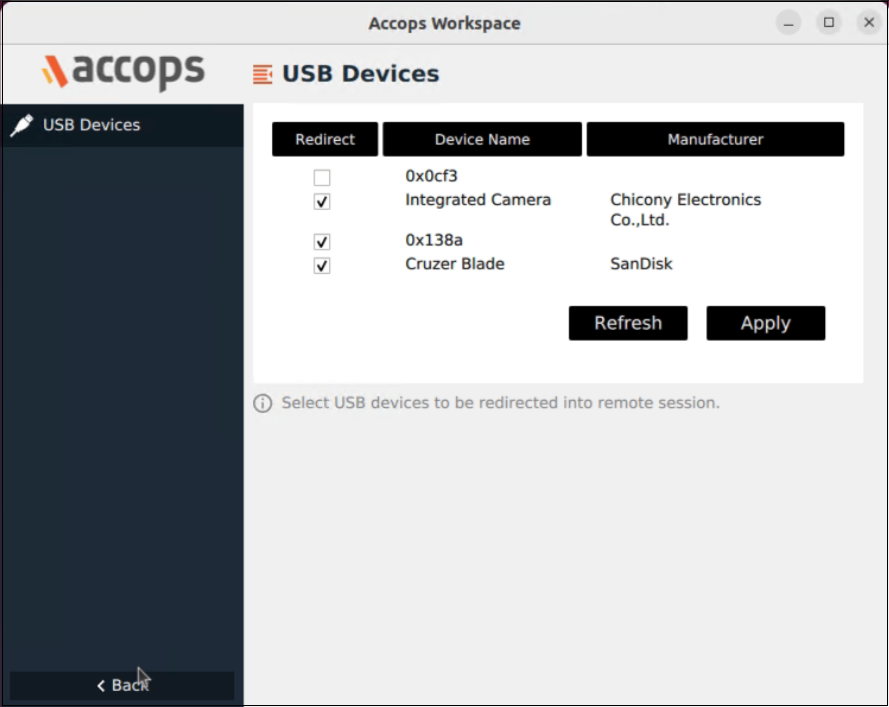Toggle the 0x138a device redirect checkbox
Screen dimensions: 889x707
point(321,242)
